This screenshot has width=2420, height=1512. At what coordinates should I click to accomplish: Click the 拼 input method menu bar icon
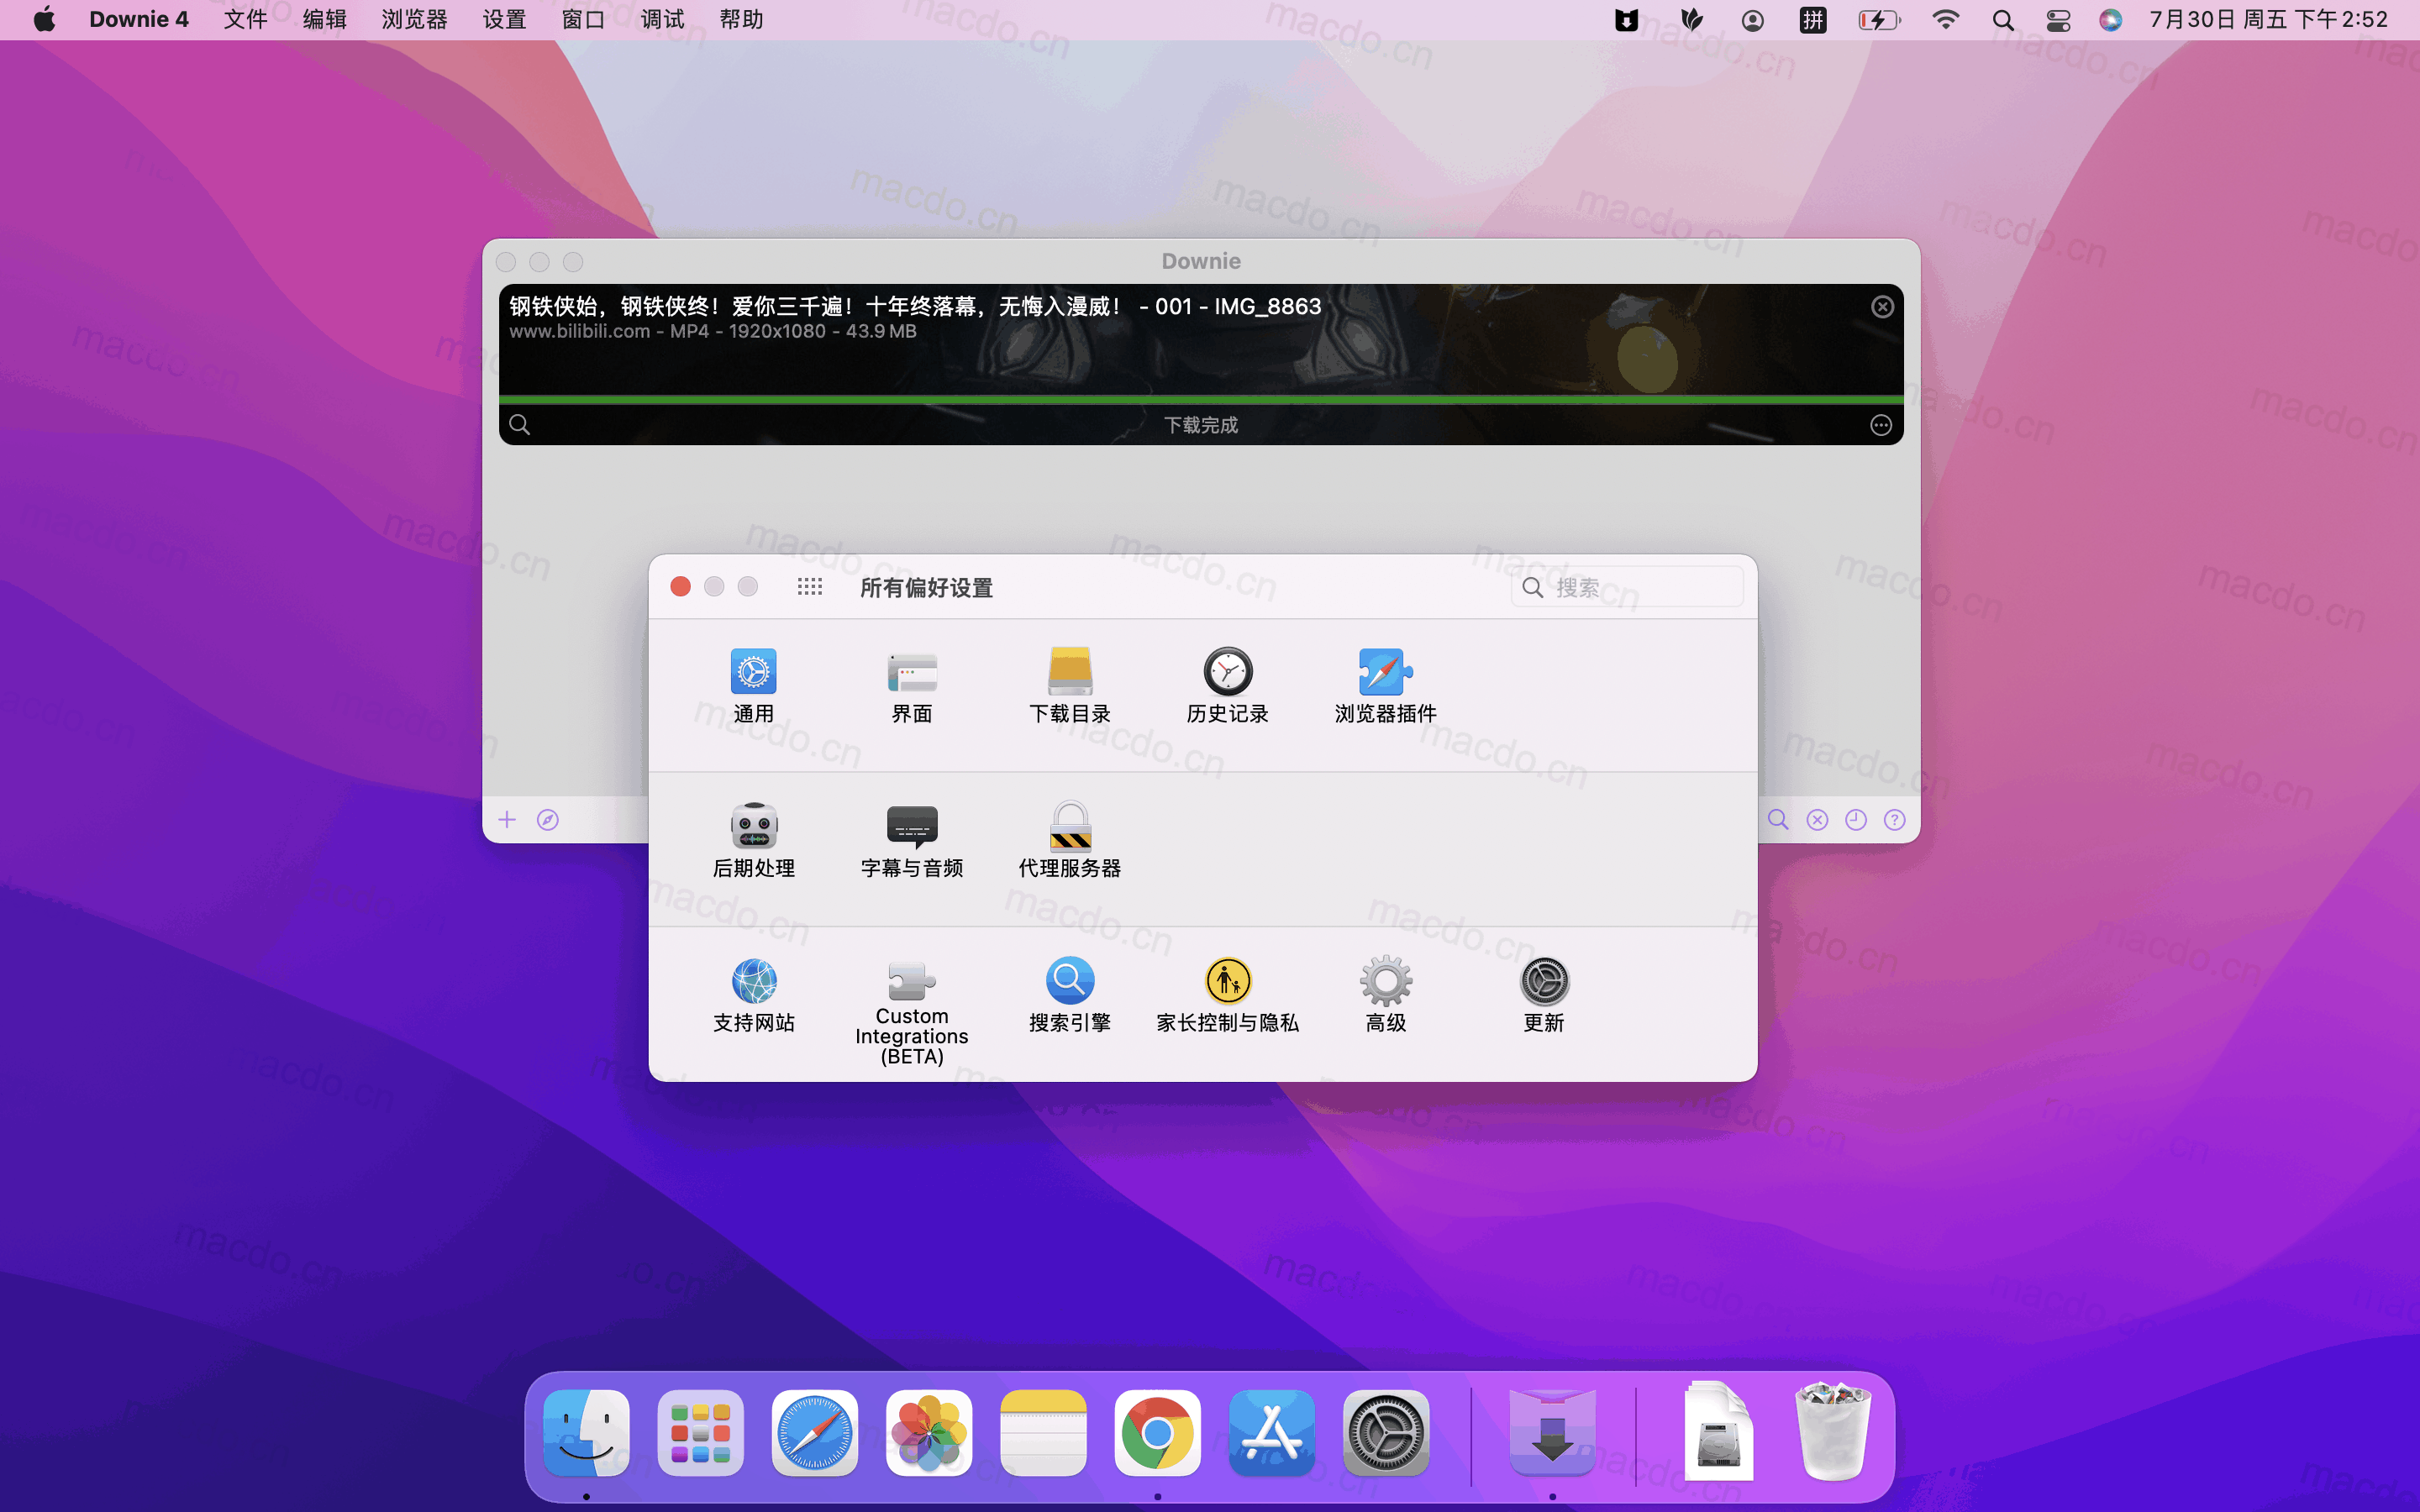1812,20
